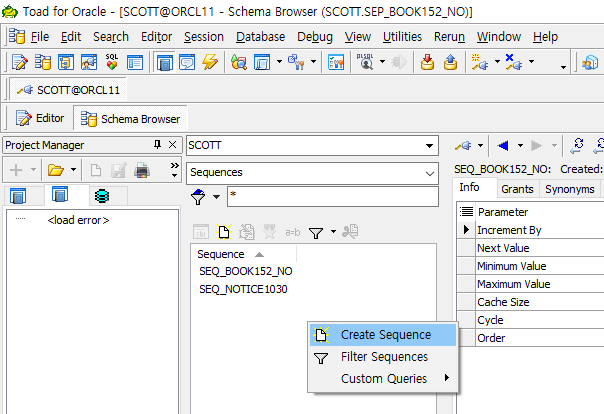
Task: Open the object search magnifier icon
Action: (x=238, y=62)
